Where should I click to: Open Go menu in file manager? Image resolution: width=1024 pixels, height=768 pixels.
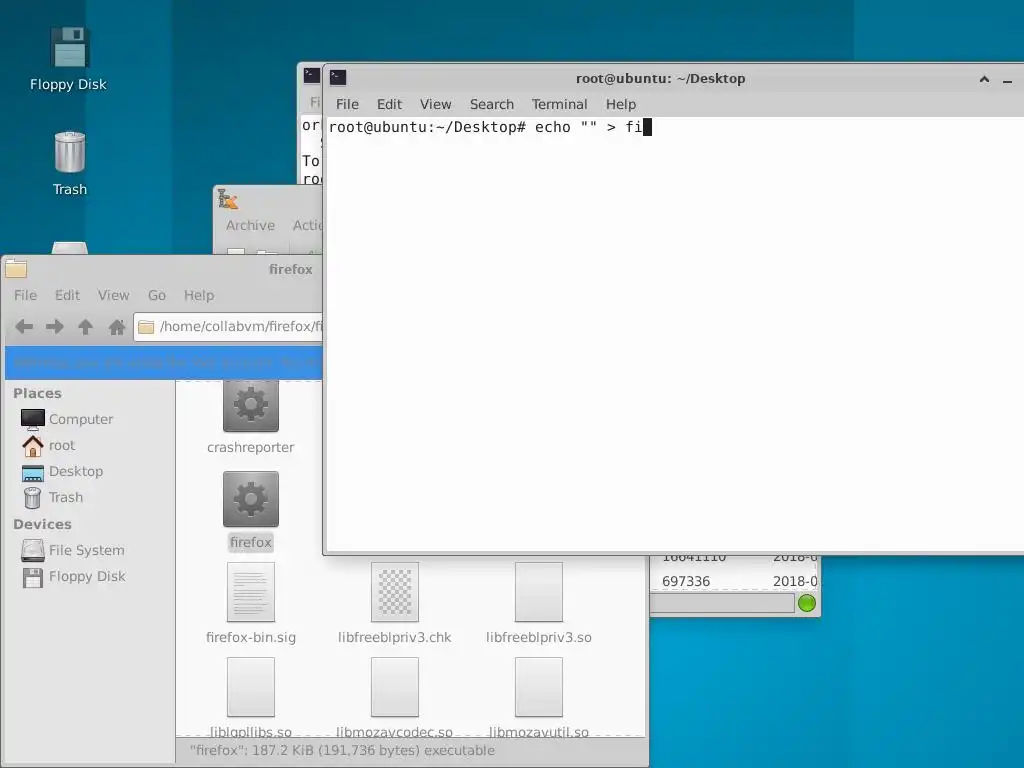[x=157, y=295]
